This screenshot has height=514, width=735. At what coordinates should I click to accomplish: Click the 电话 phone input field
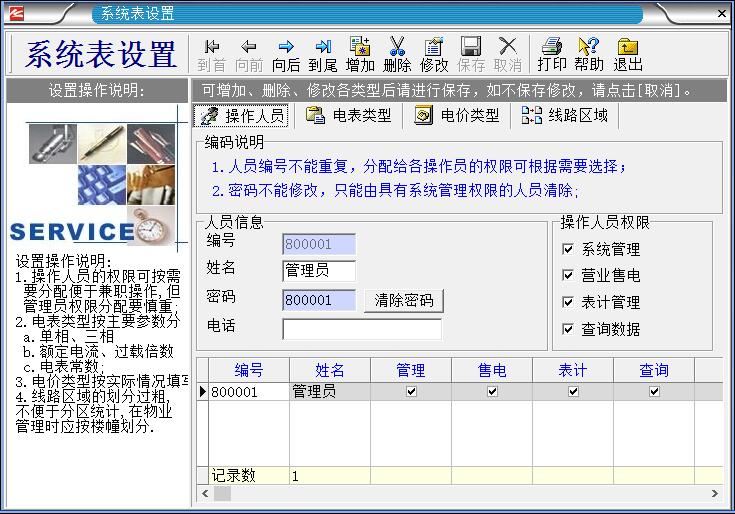point(361,329)
